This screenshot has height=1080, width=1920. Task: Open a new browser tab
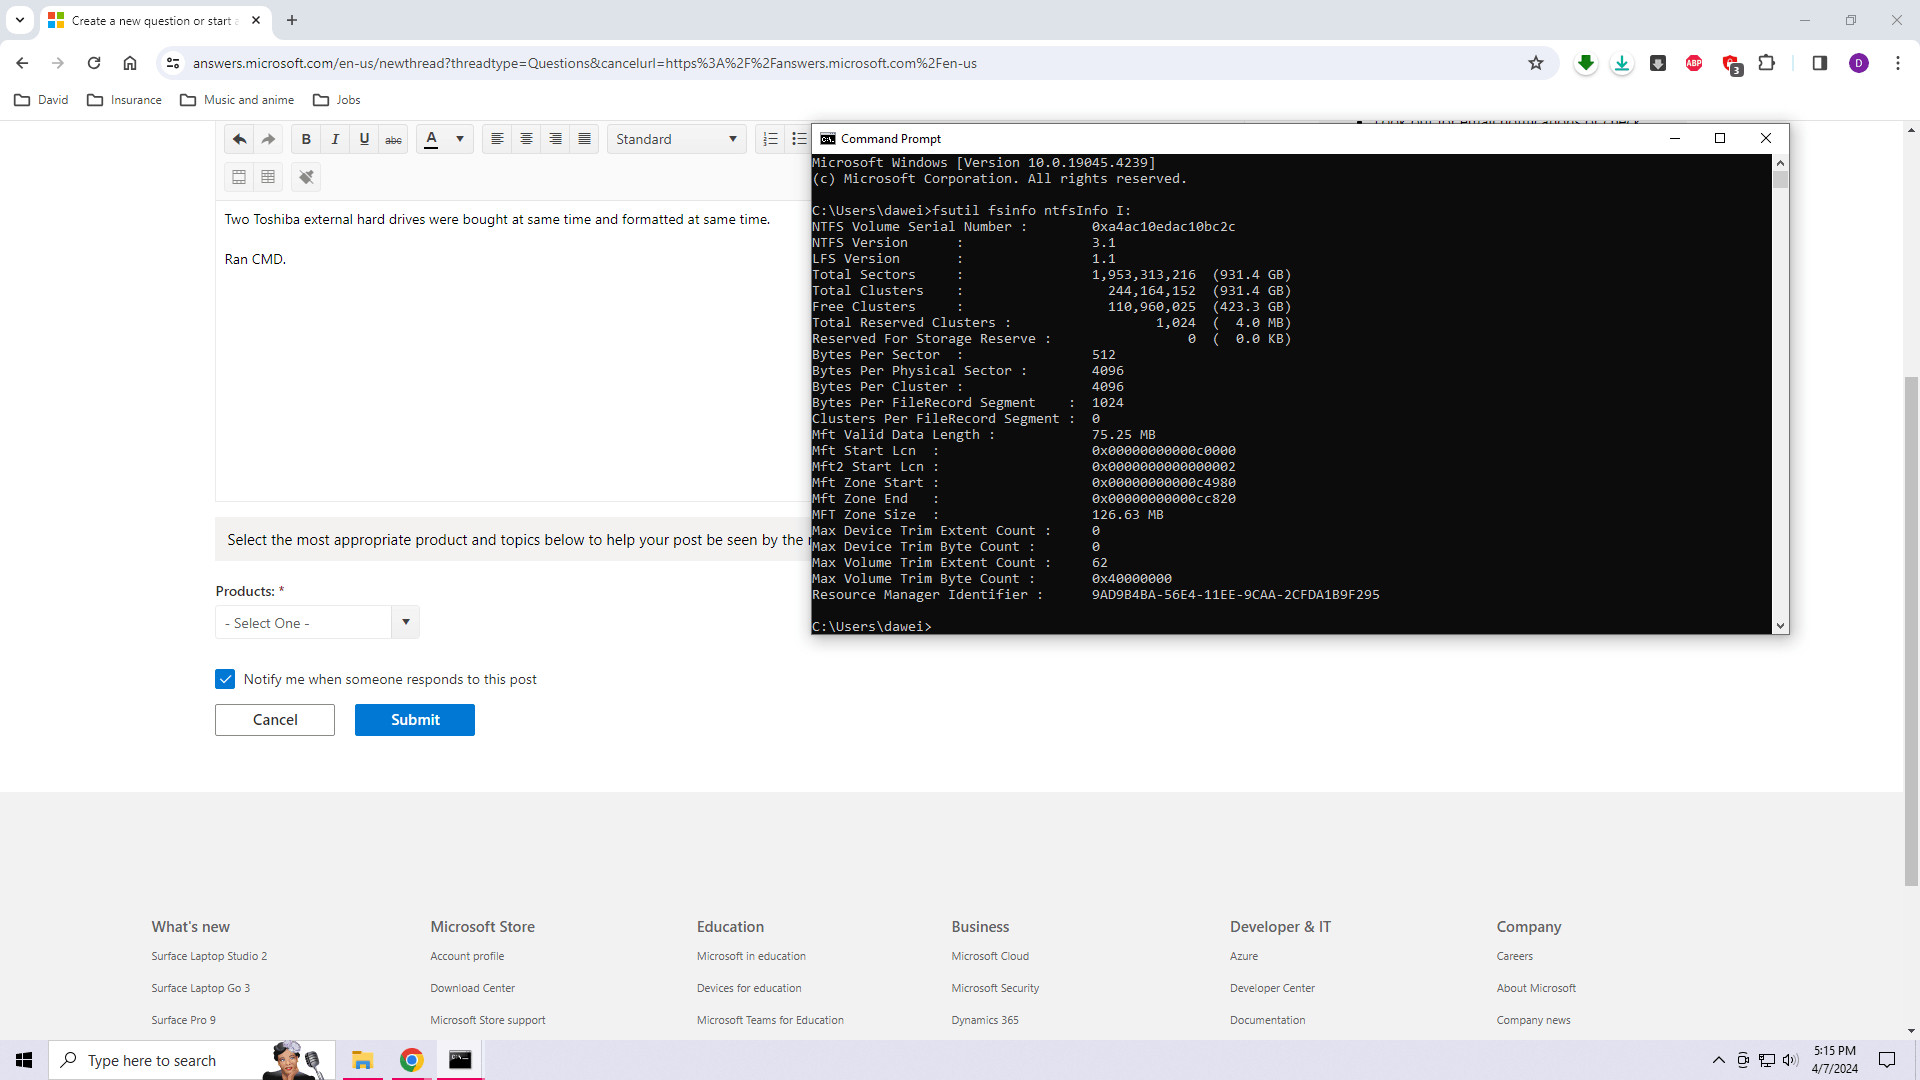click(292, 20)
